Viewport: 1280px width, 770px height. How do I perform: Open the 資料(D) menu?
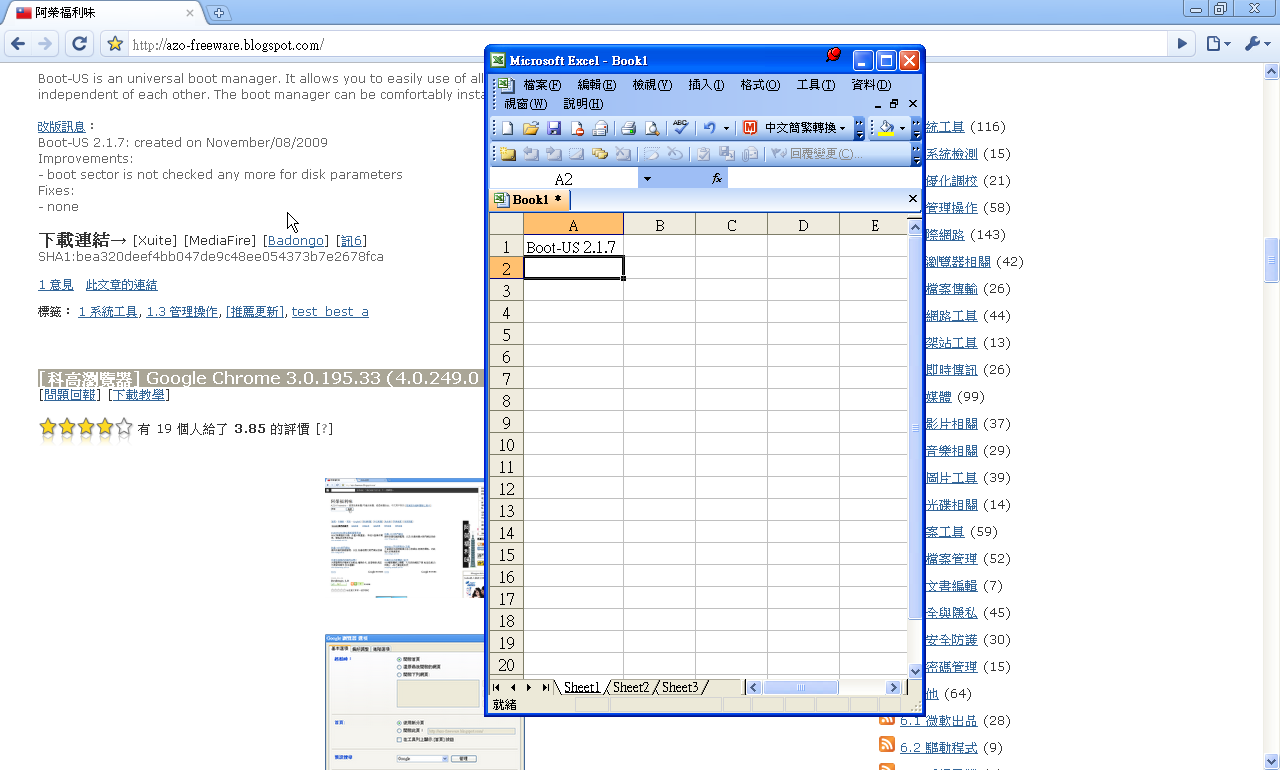point(871,85)
